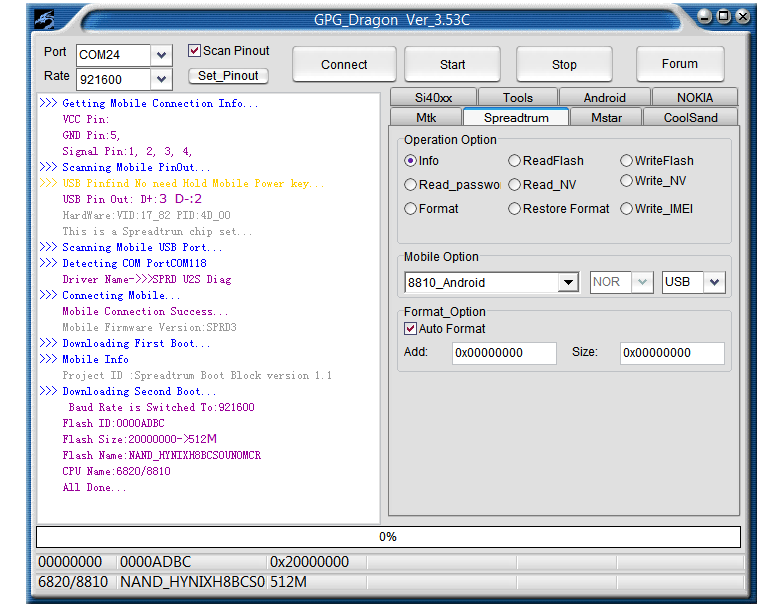This screenshot has height=614, width=768.
Task: Click the Set_Pinout button
Action: click(x=228, y=76)
